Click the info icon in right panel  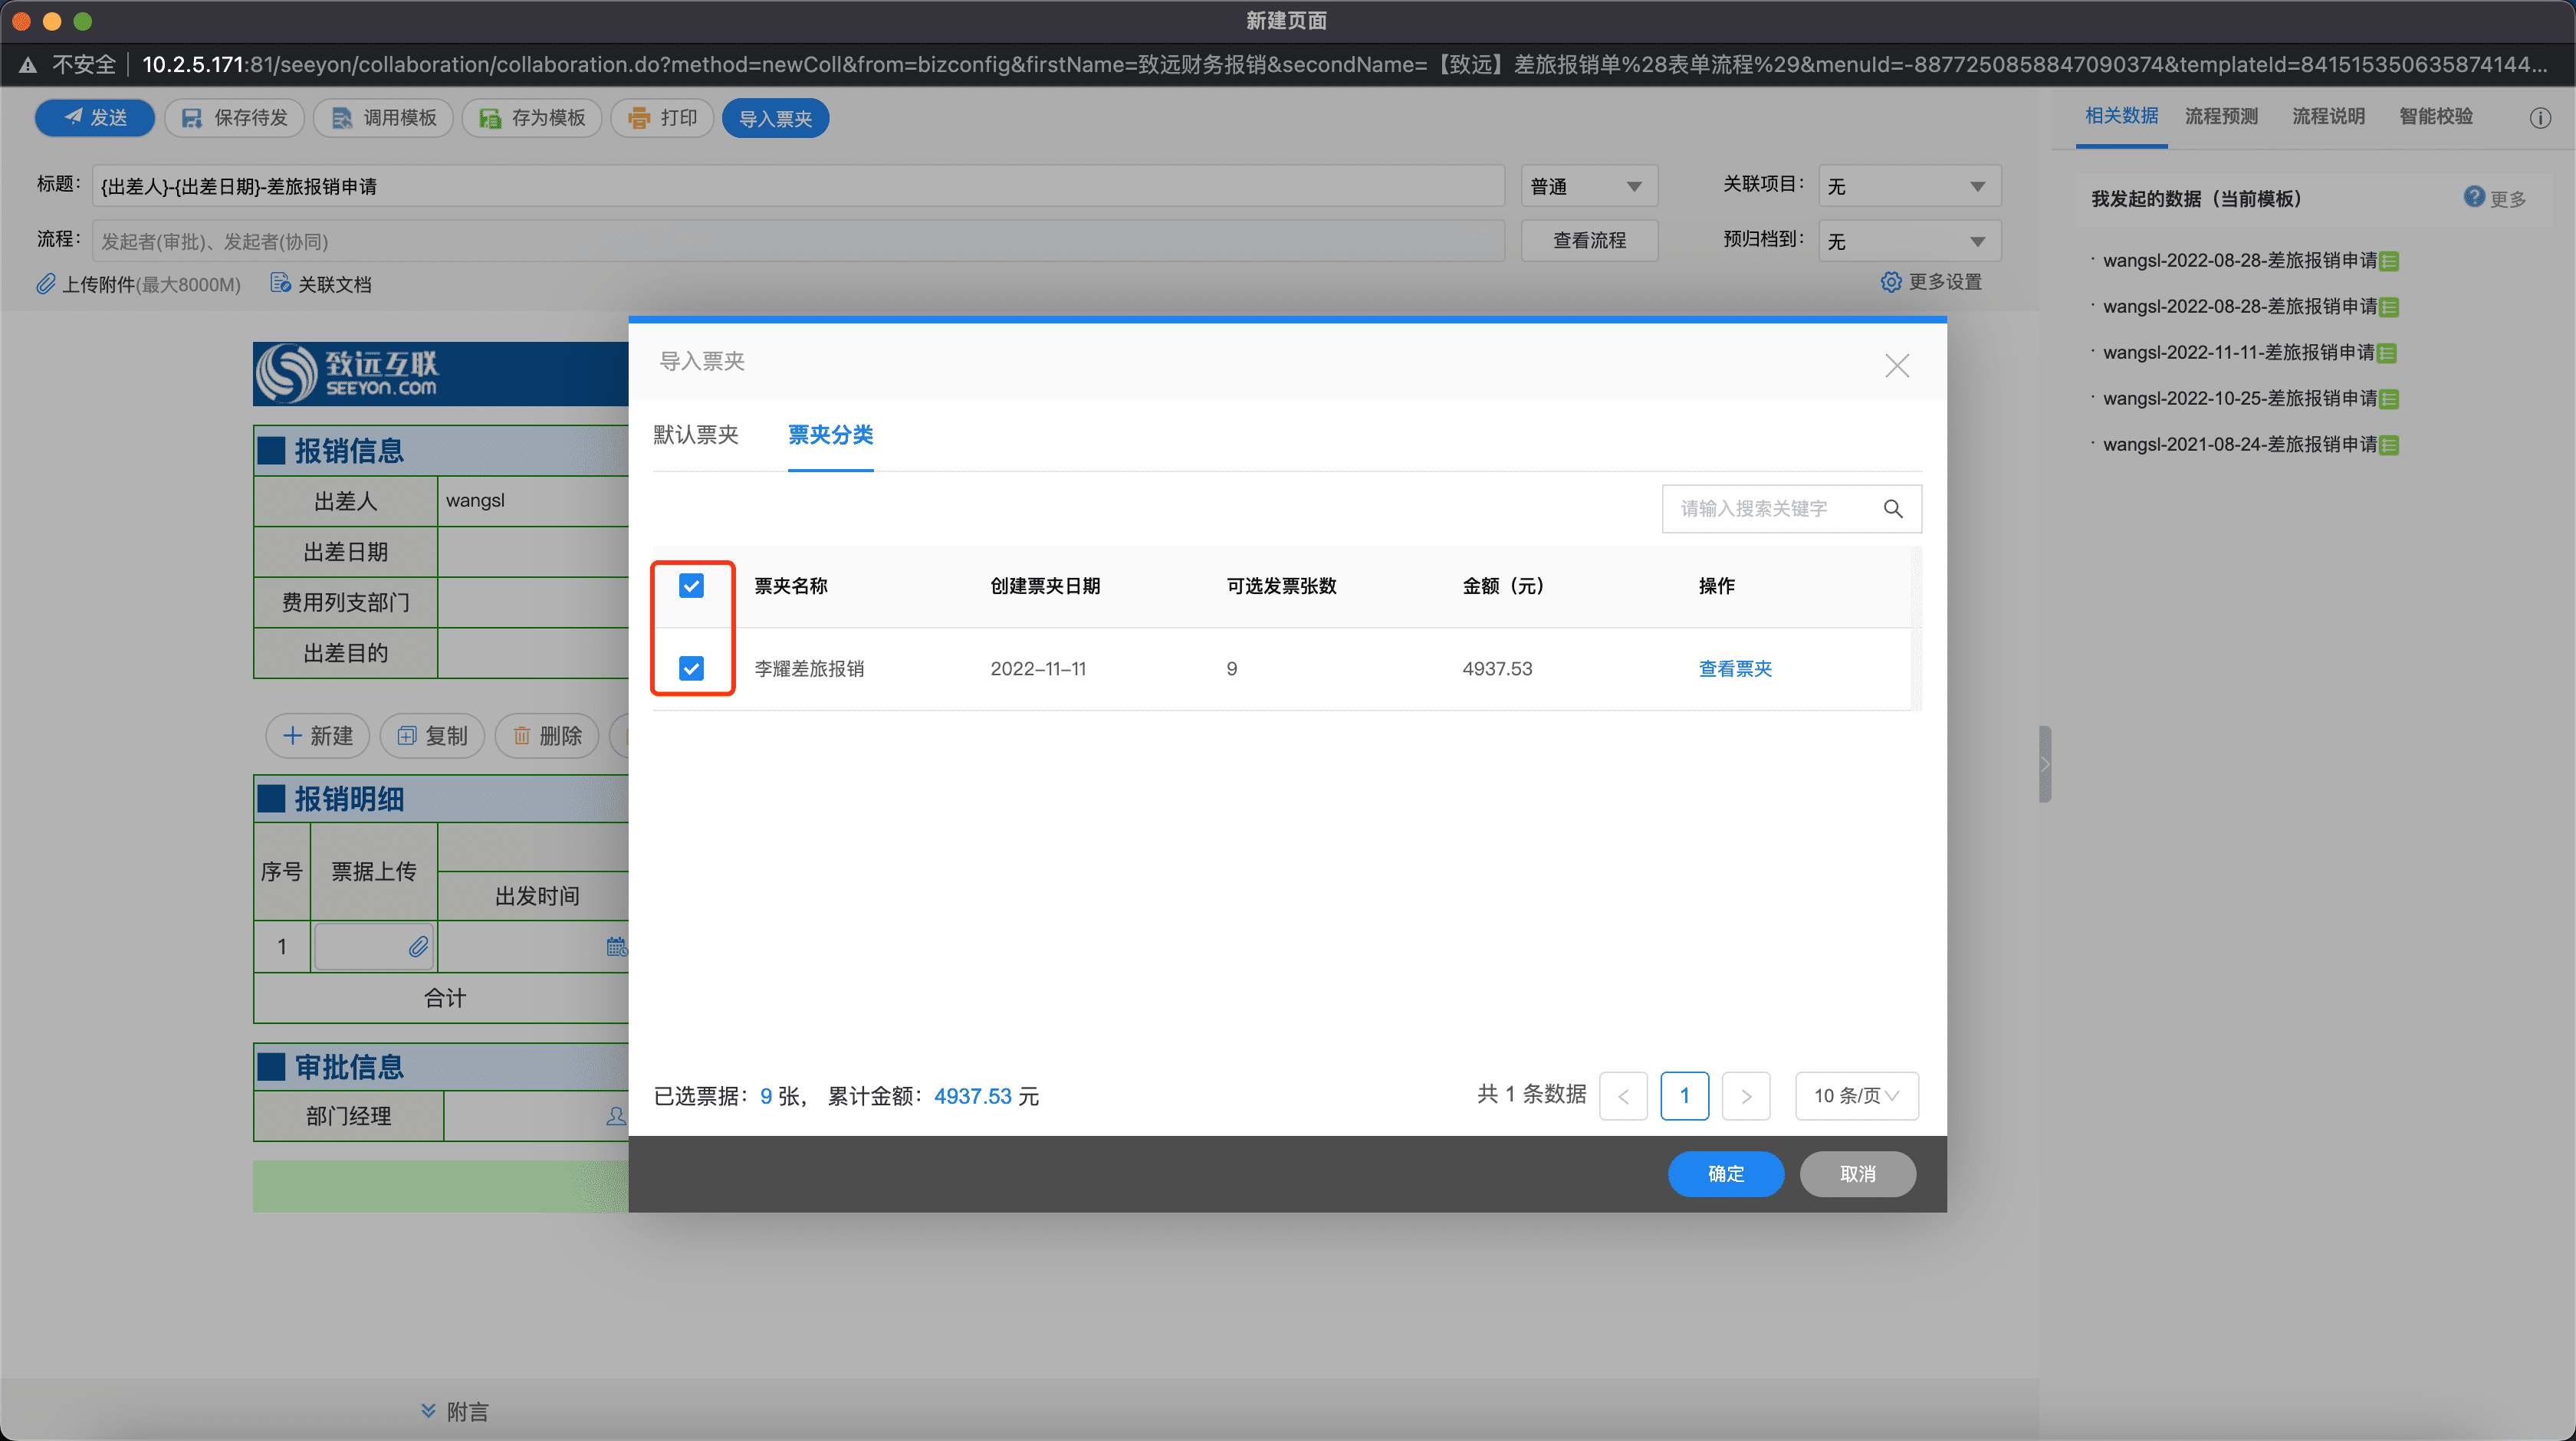pos(2539,118)
